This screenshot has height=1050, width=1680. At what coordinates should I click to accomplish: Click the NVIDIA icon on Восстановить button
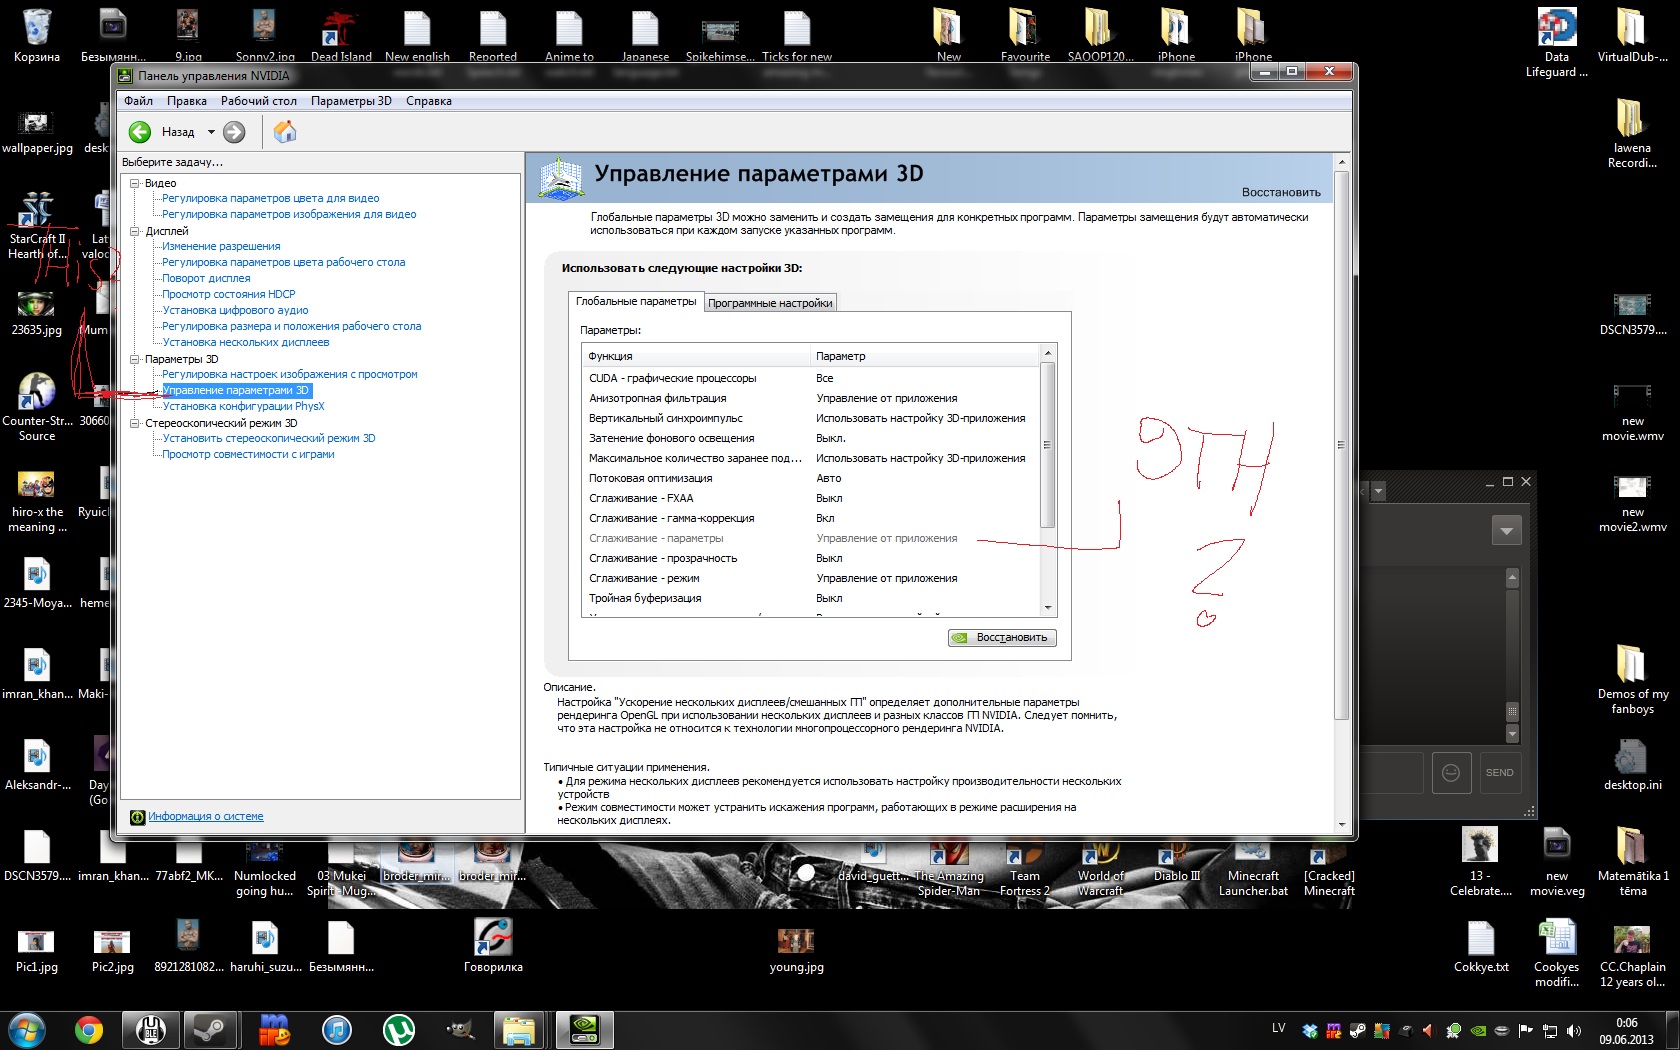click(x=960, y=638)
